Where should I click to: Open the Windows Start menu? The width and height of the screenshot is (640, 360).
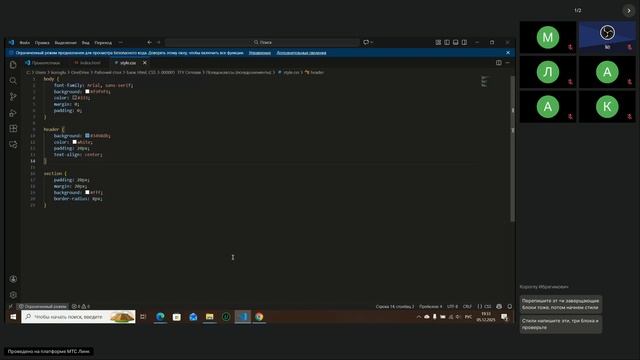coord(13,317)
